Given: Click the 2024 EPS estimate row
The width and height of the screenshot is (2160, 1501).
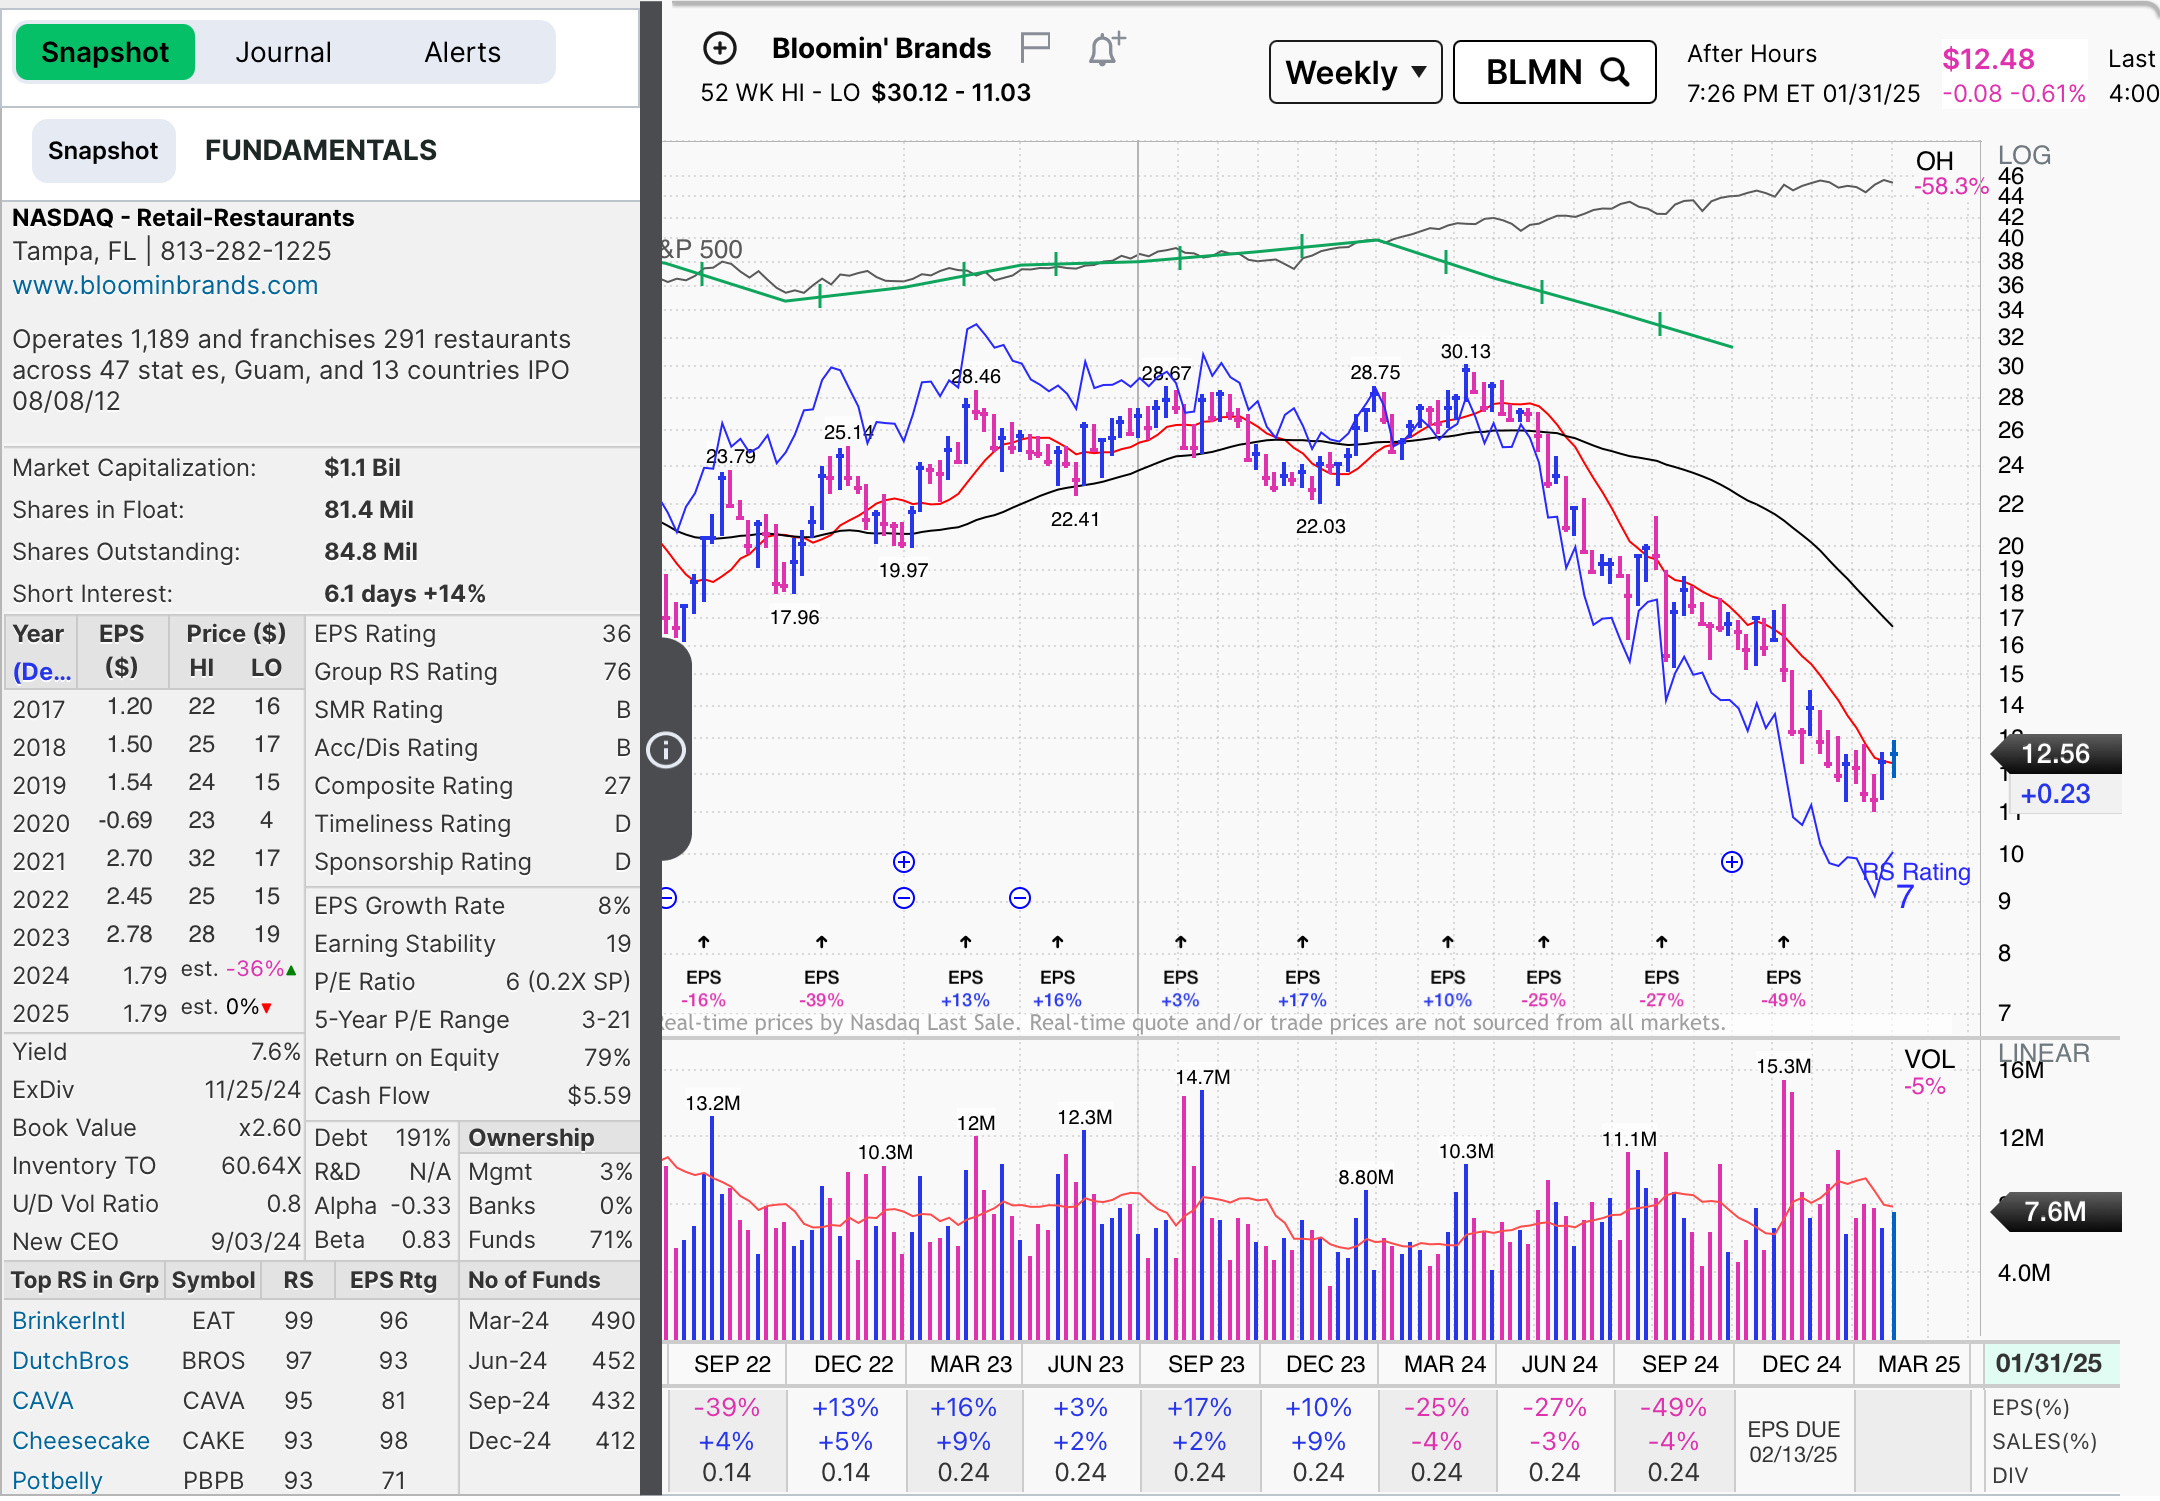Looking at the screenshot, I should coord(155,974).
